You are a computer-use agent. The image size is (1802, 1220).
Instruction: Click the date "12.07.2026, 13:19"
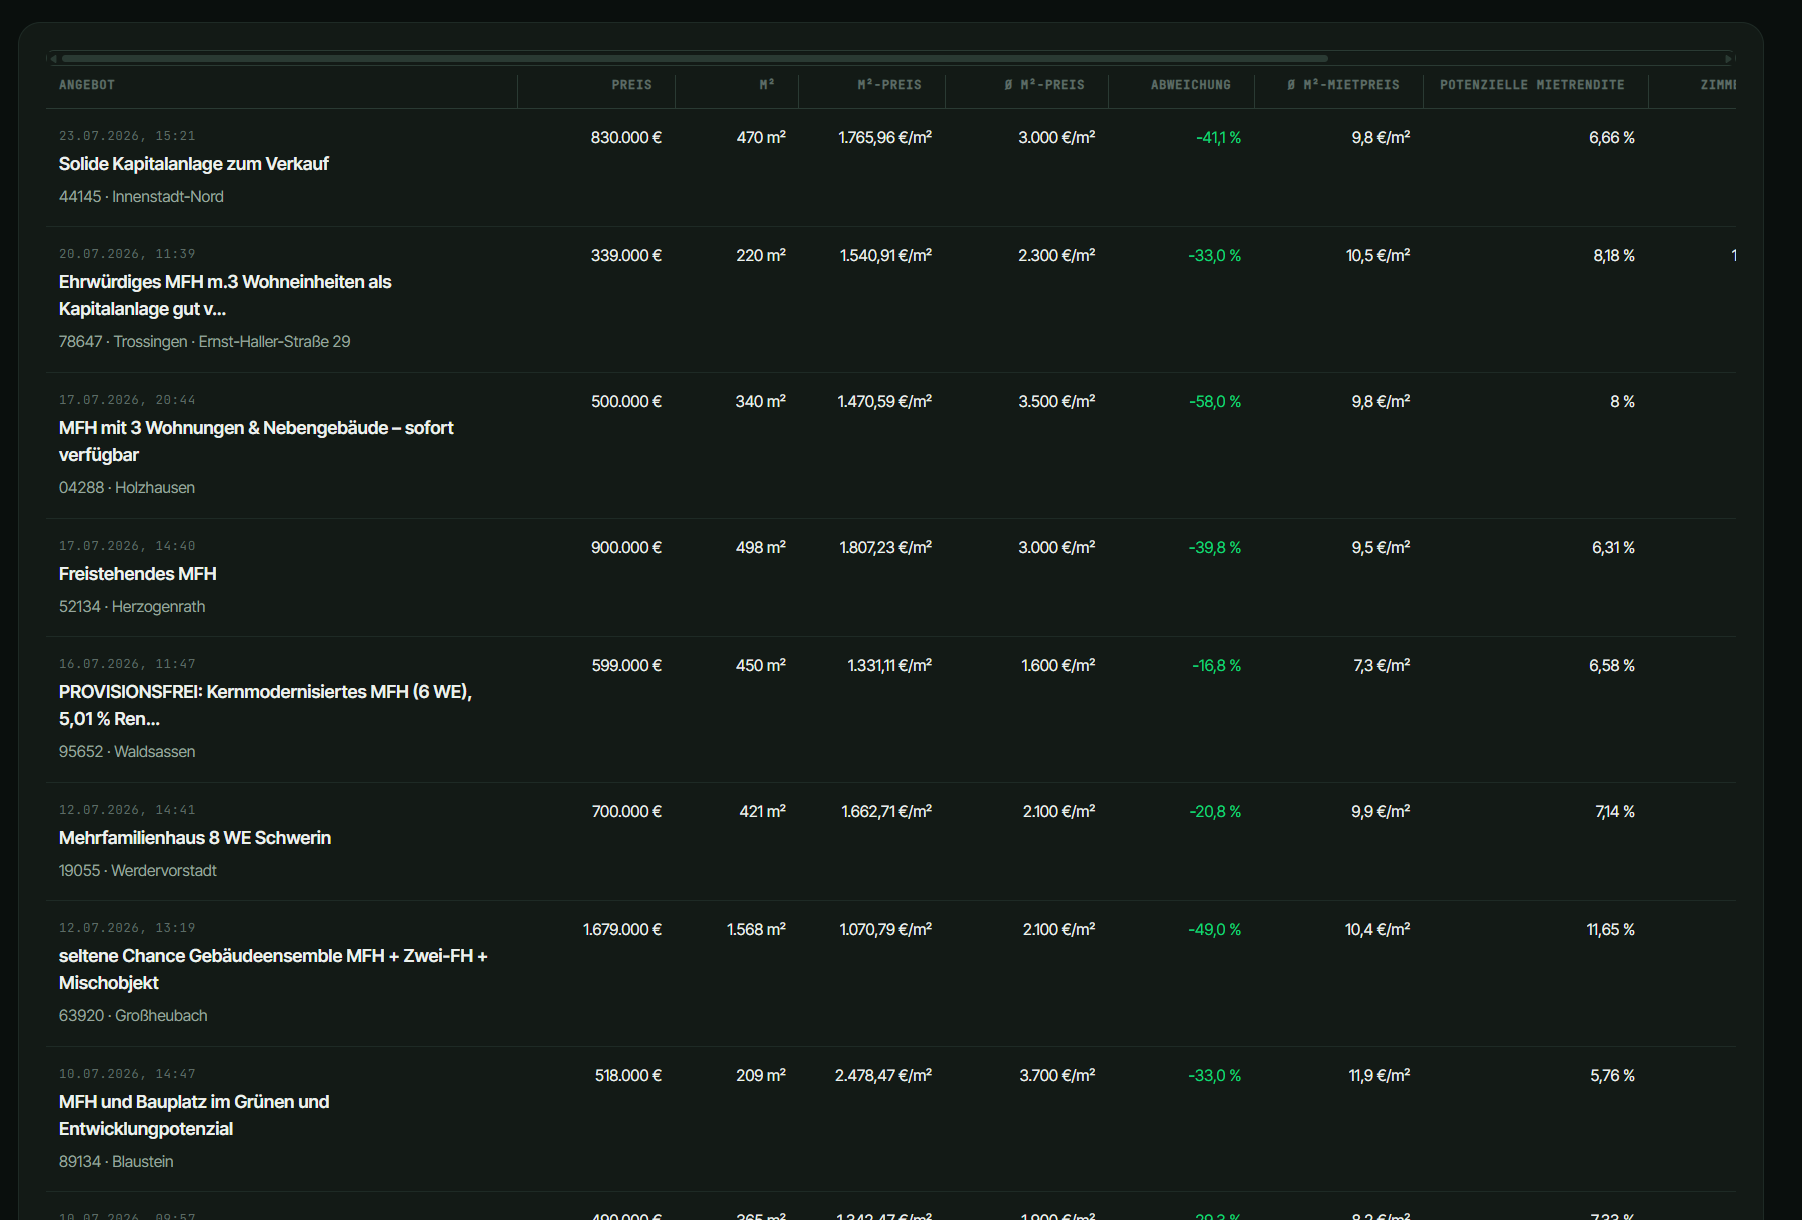click(127, 928)
